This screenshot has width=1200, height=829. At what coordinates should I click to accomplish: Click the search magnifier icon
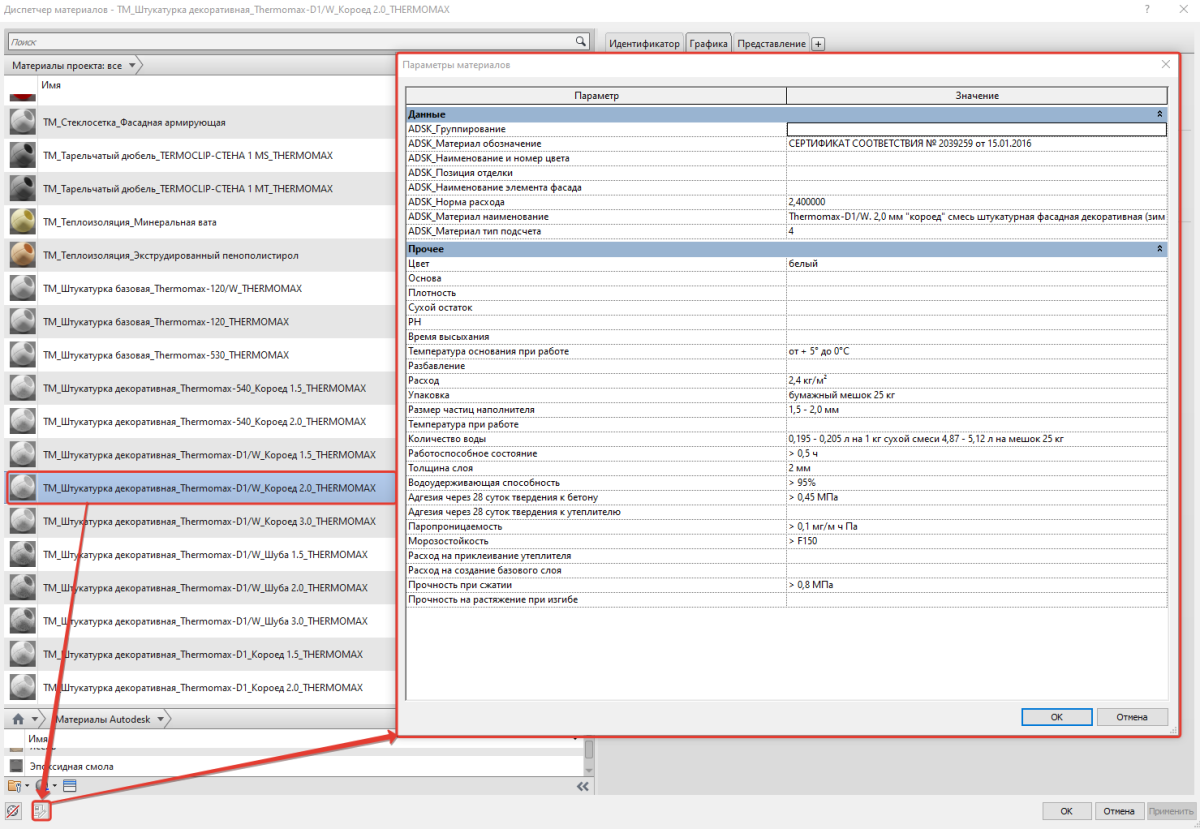tap(580, 42)
